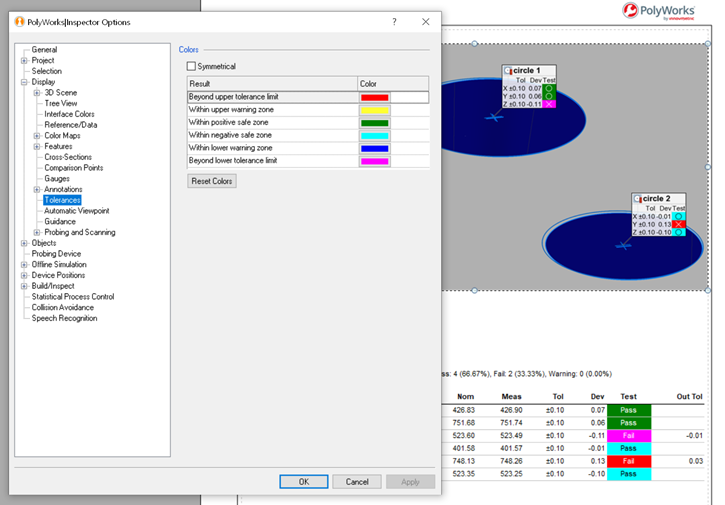The image size is (725, 505).
Task: Click the PolyWorks logo in report
Action: tap(658, 11)
